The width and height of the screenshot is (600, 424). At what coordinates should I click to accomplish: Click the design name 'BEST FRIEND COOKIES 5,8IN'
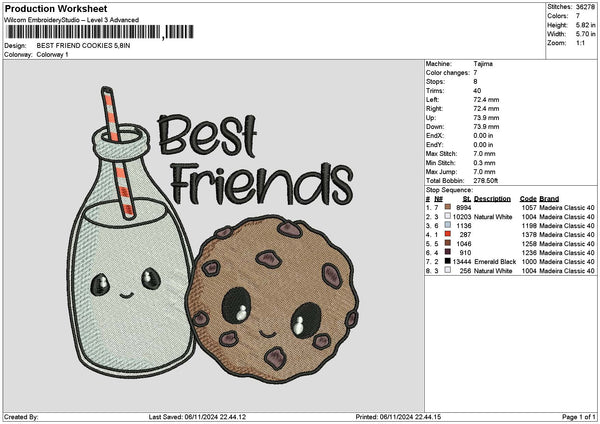83,46
